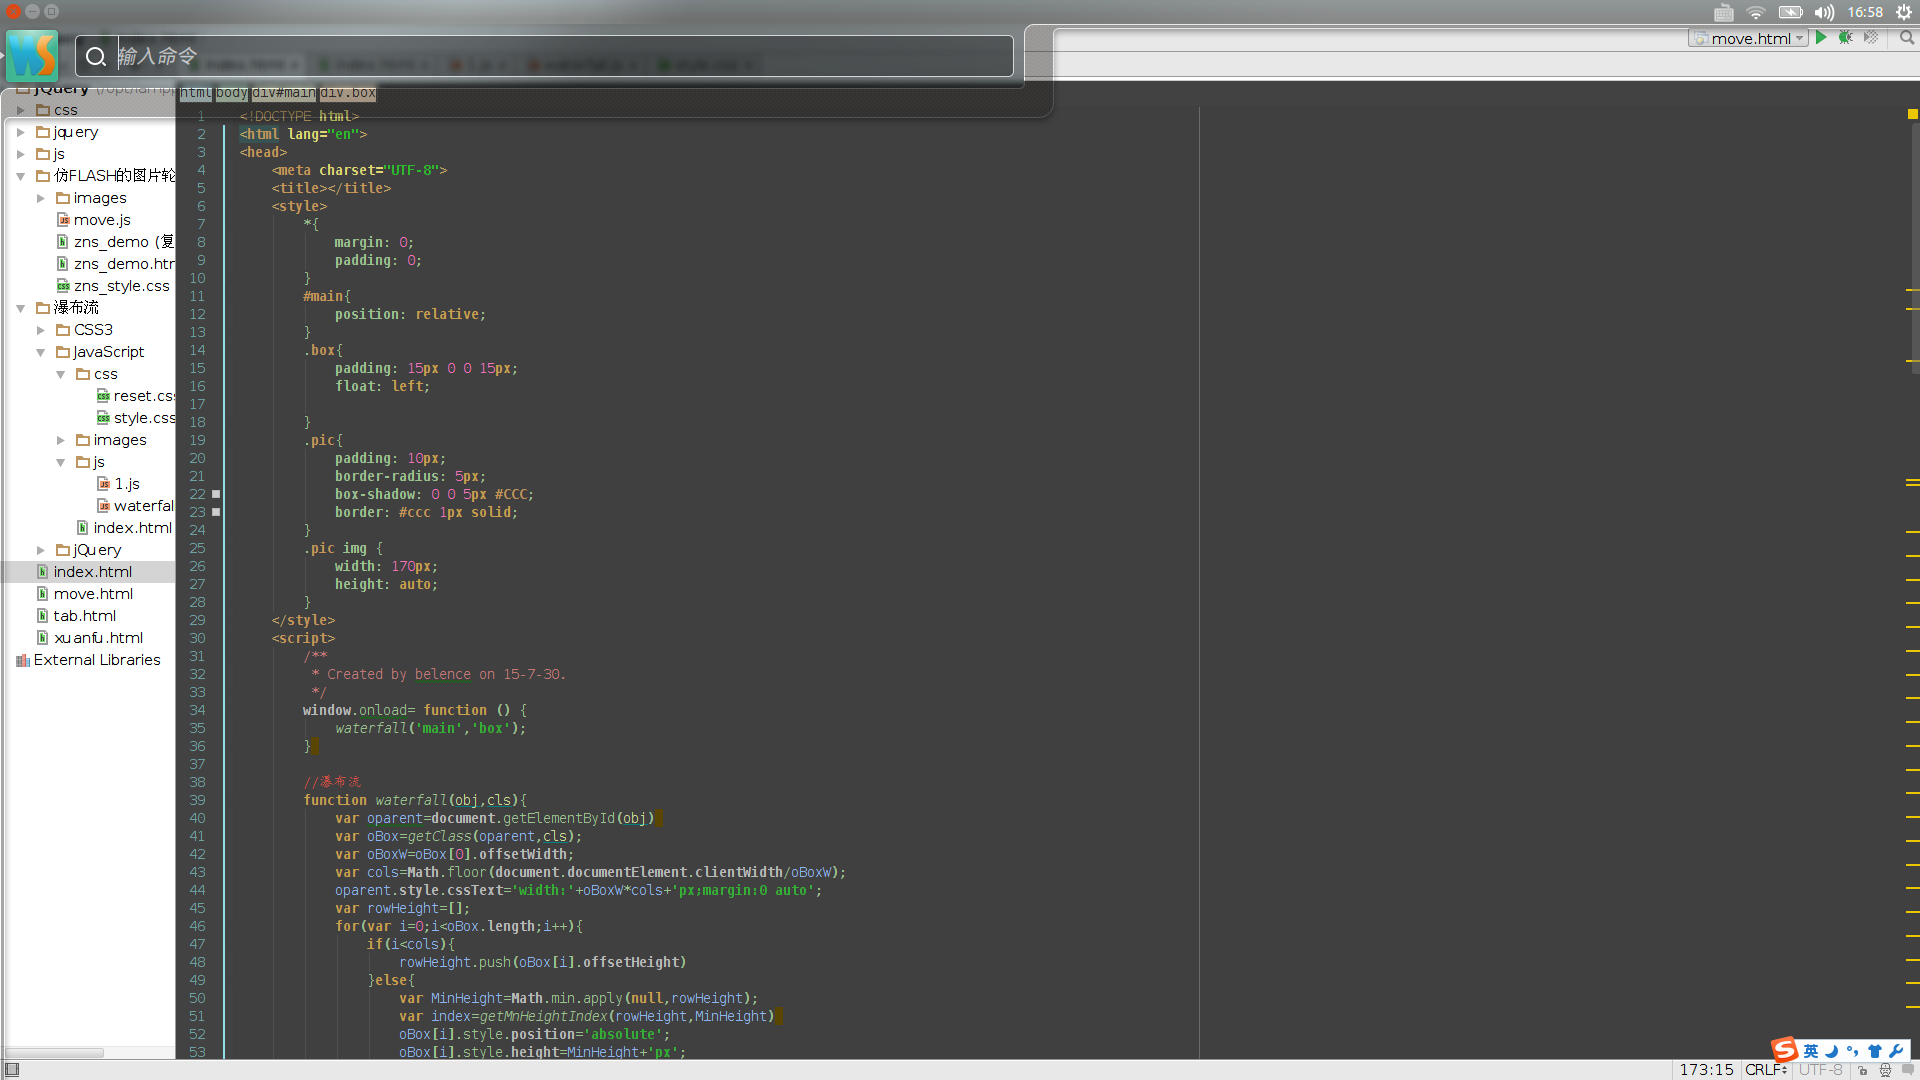Image resolution: width=1920 pixels, height=1080 pixels.
Task: Expand the CSS3 folder
Action: point(41,330)
